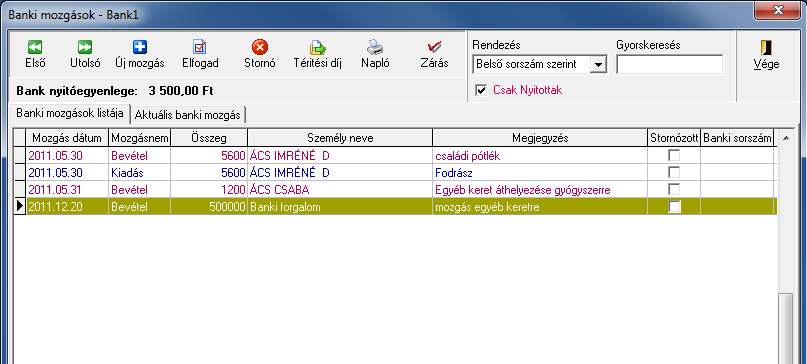Exit via the Vége door icon
The height and width of the screenshot is (364, 807).
(x=766, y=47)
